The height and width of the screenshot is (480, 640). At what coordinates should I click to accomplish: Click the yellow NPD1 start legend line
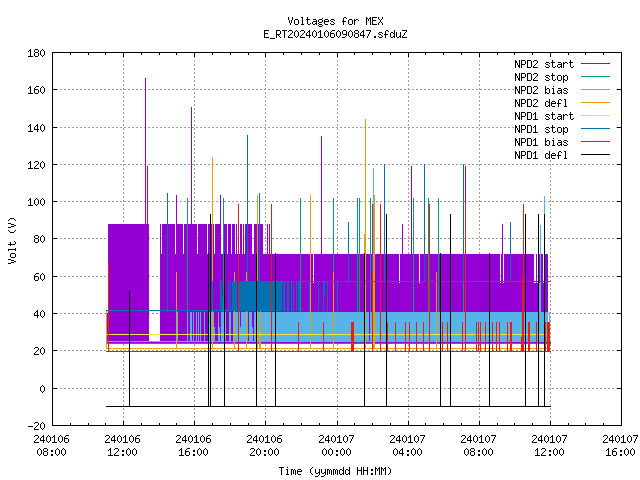point(595,116)
